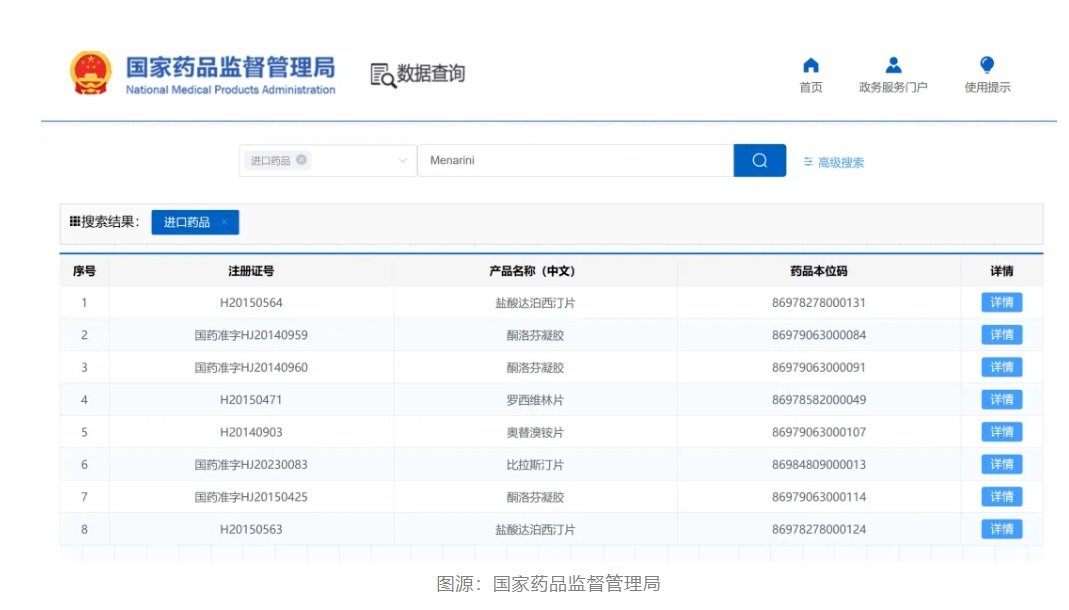Screen dimensions: 1069x610
Task: Expand the category dropdown arrow
Action: point(403,160)
